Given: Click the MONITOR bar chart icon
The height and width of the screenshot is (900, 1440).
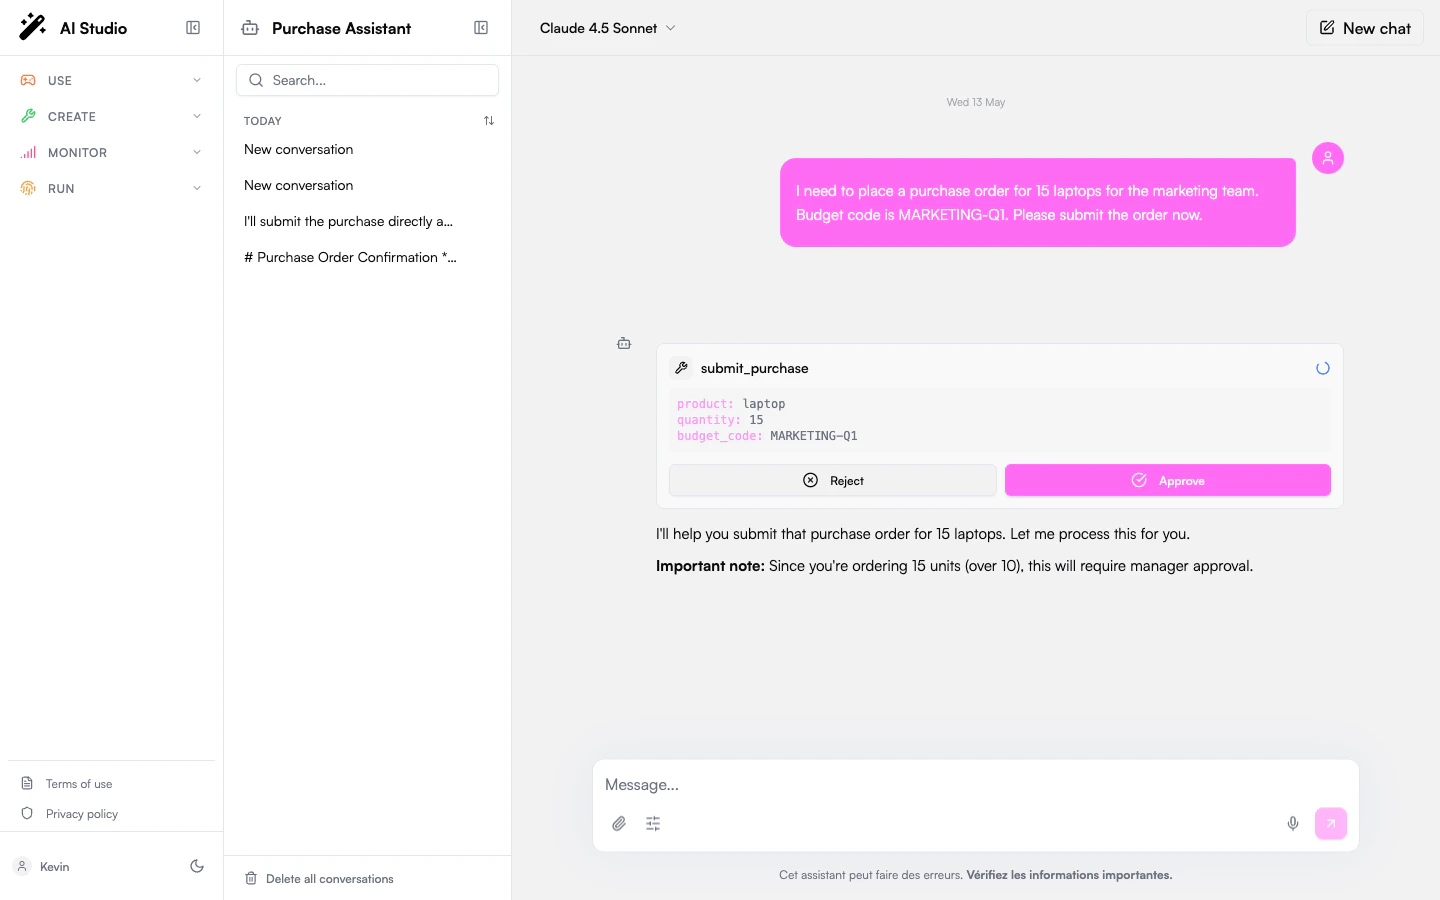Looking at the screenshot, I should click(28, 152).
